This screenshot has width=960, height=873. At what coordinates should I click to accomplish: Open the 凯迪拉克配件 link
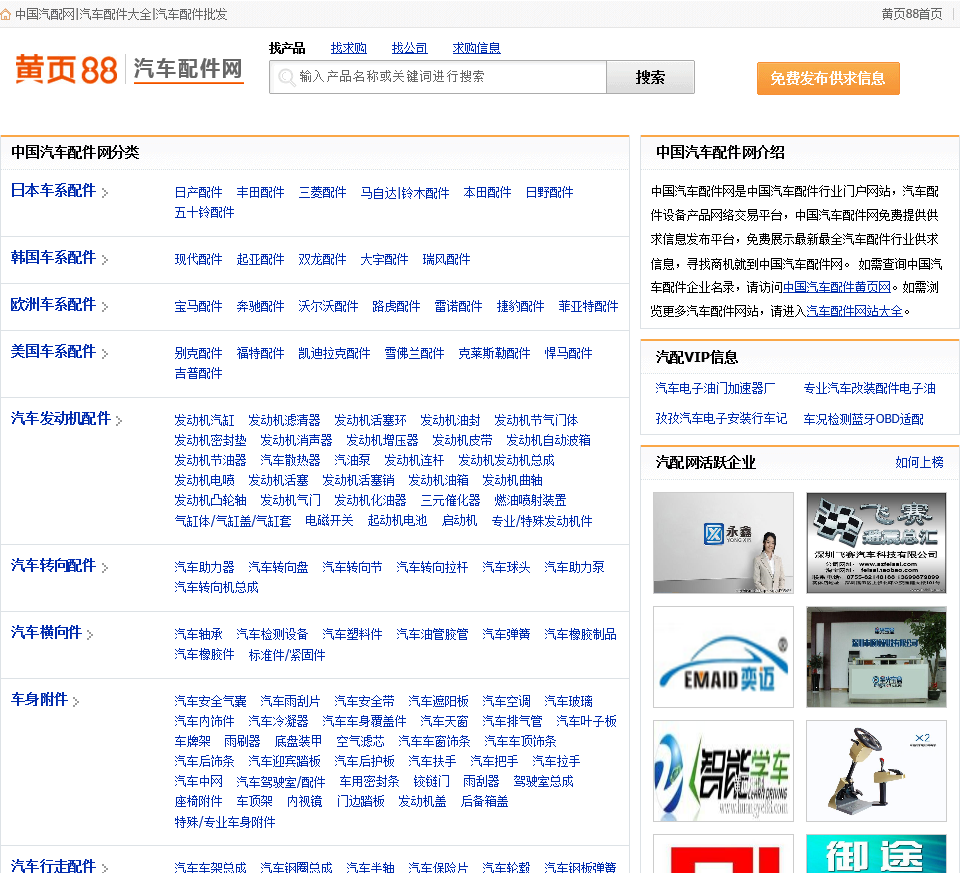tap(334, 354)
